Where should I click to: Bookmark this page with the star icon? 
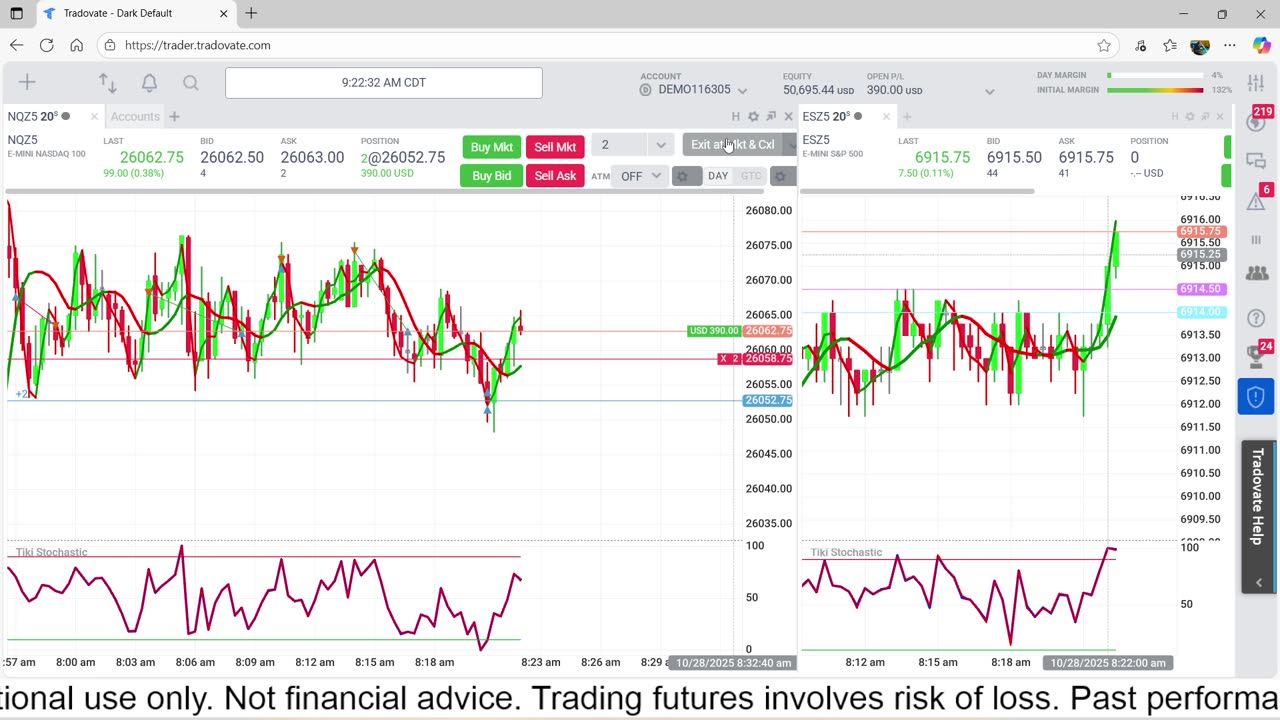pos(1104,45)
